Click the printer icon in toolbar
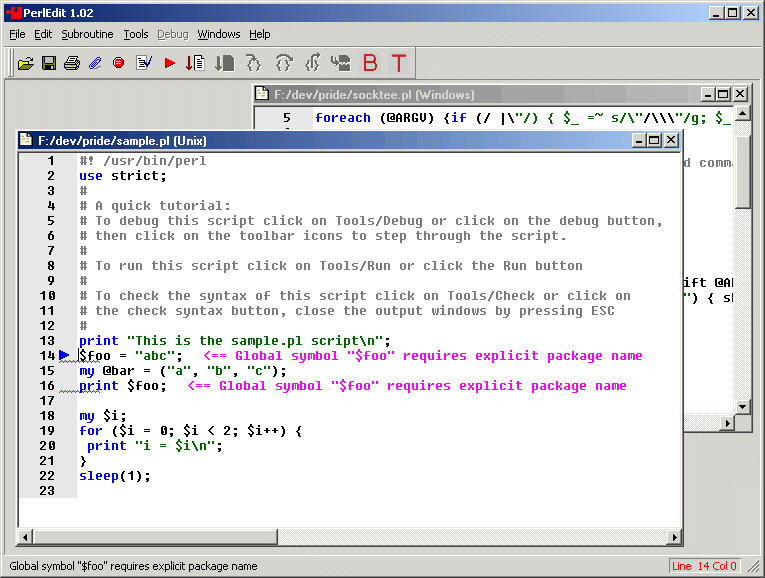 coord(71,63)
